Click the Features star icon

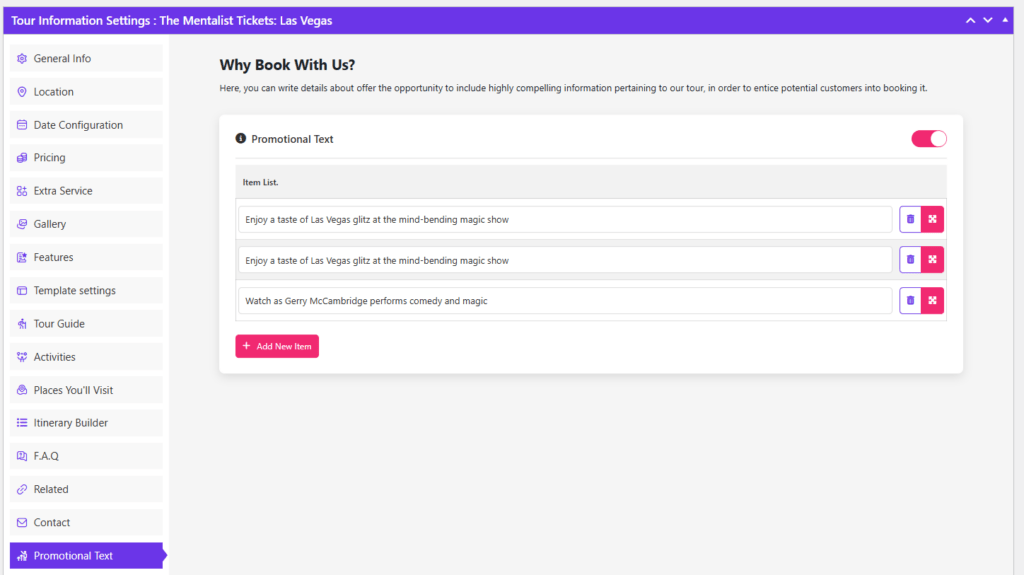pyautogui.click(x=22, y=257)
